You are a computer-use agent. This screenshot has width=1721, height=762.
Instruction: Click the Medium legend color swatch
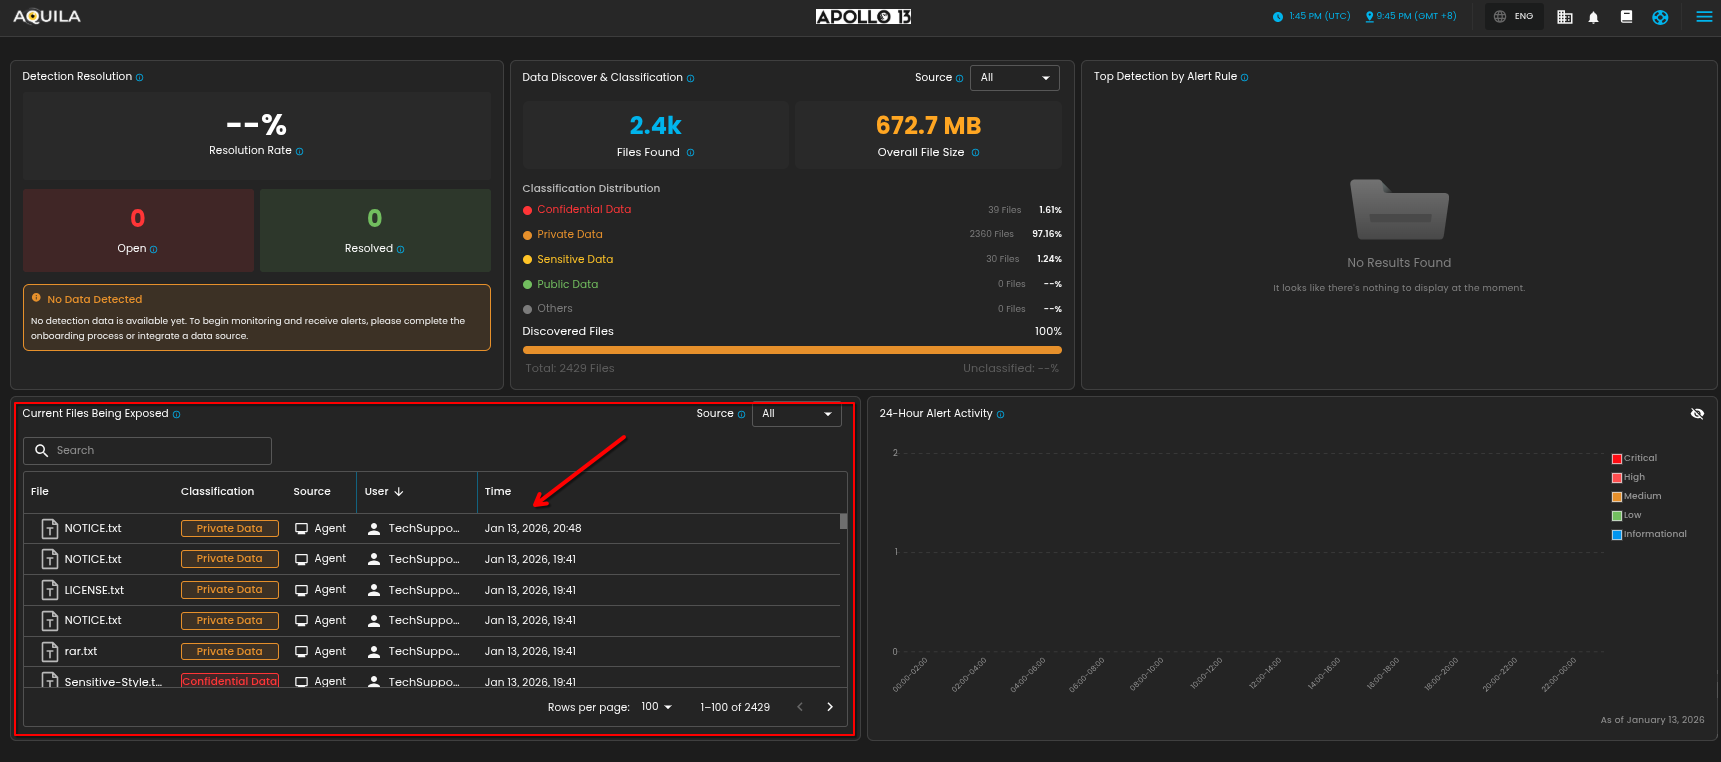[x=1616, y=497]
